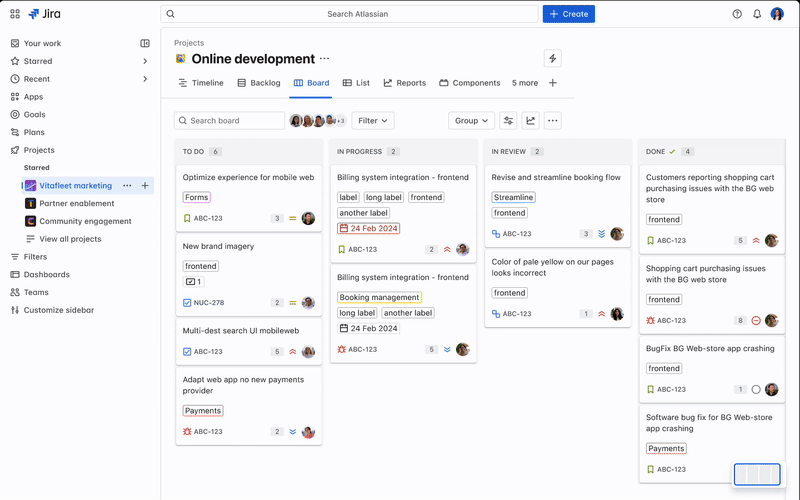Collapse sidebar with the panel toggle icon
This screenshot has height=500, width=800.
145,43
